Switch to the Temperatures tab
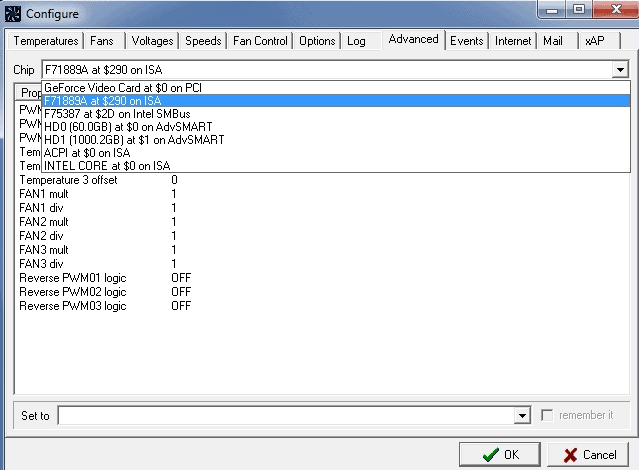The height and width of the screenshot is (470, 639). click(46, 41)
